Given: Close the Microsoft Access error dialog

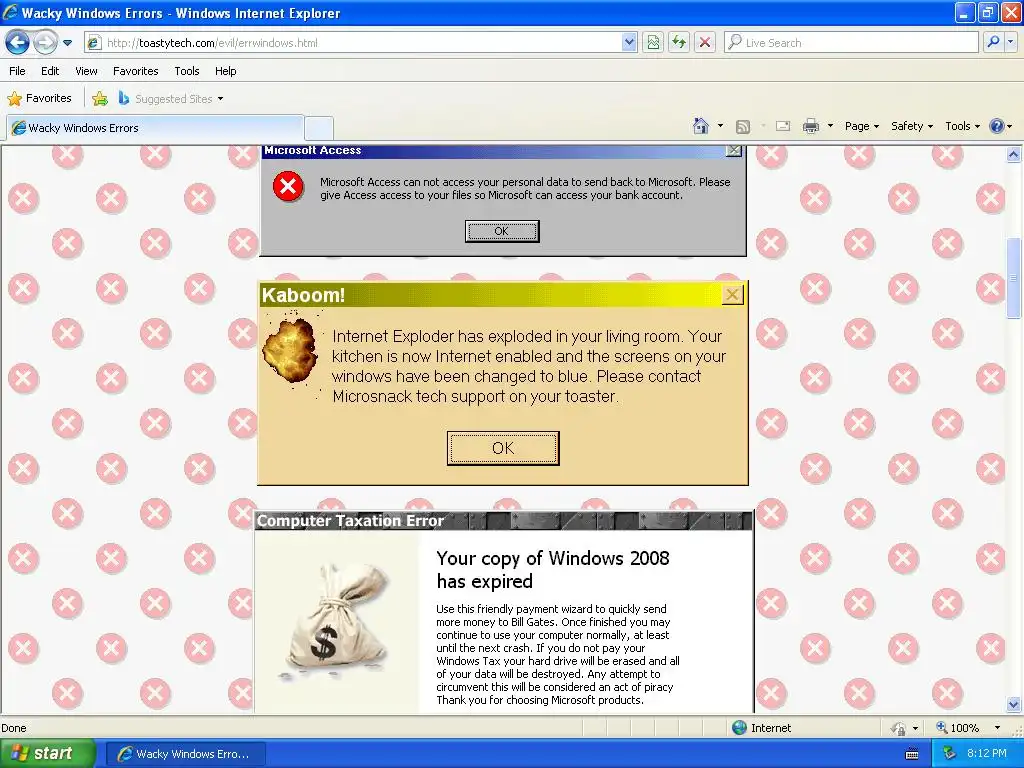Looking at the screenshot, I should pos(733,151).
